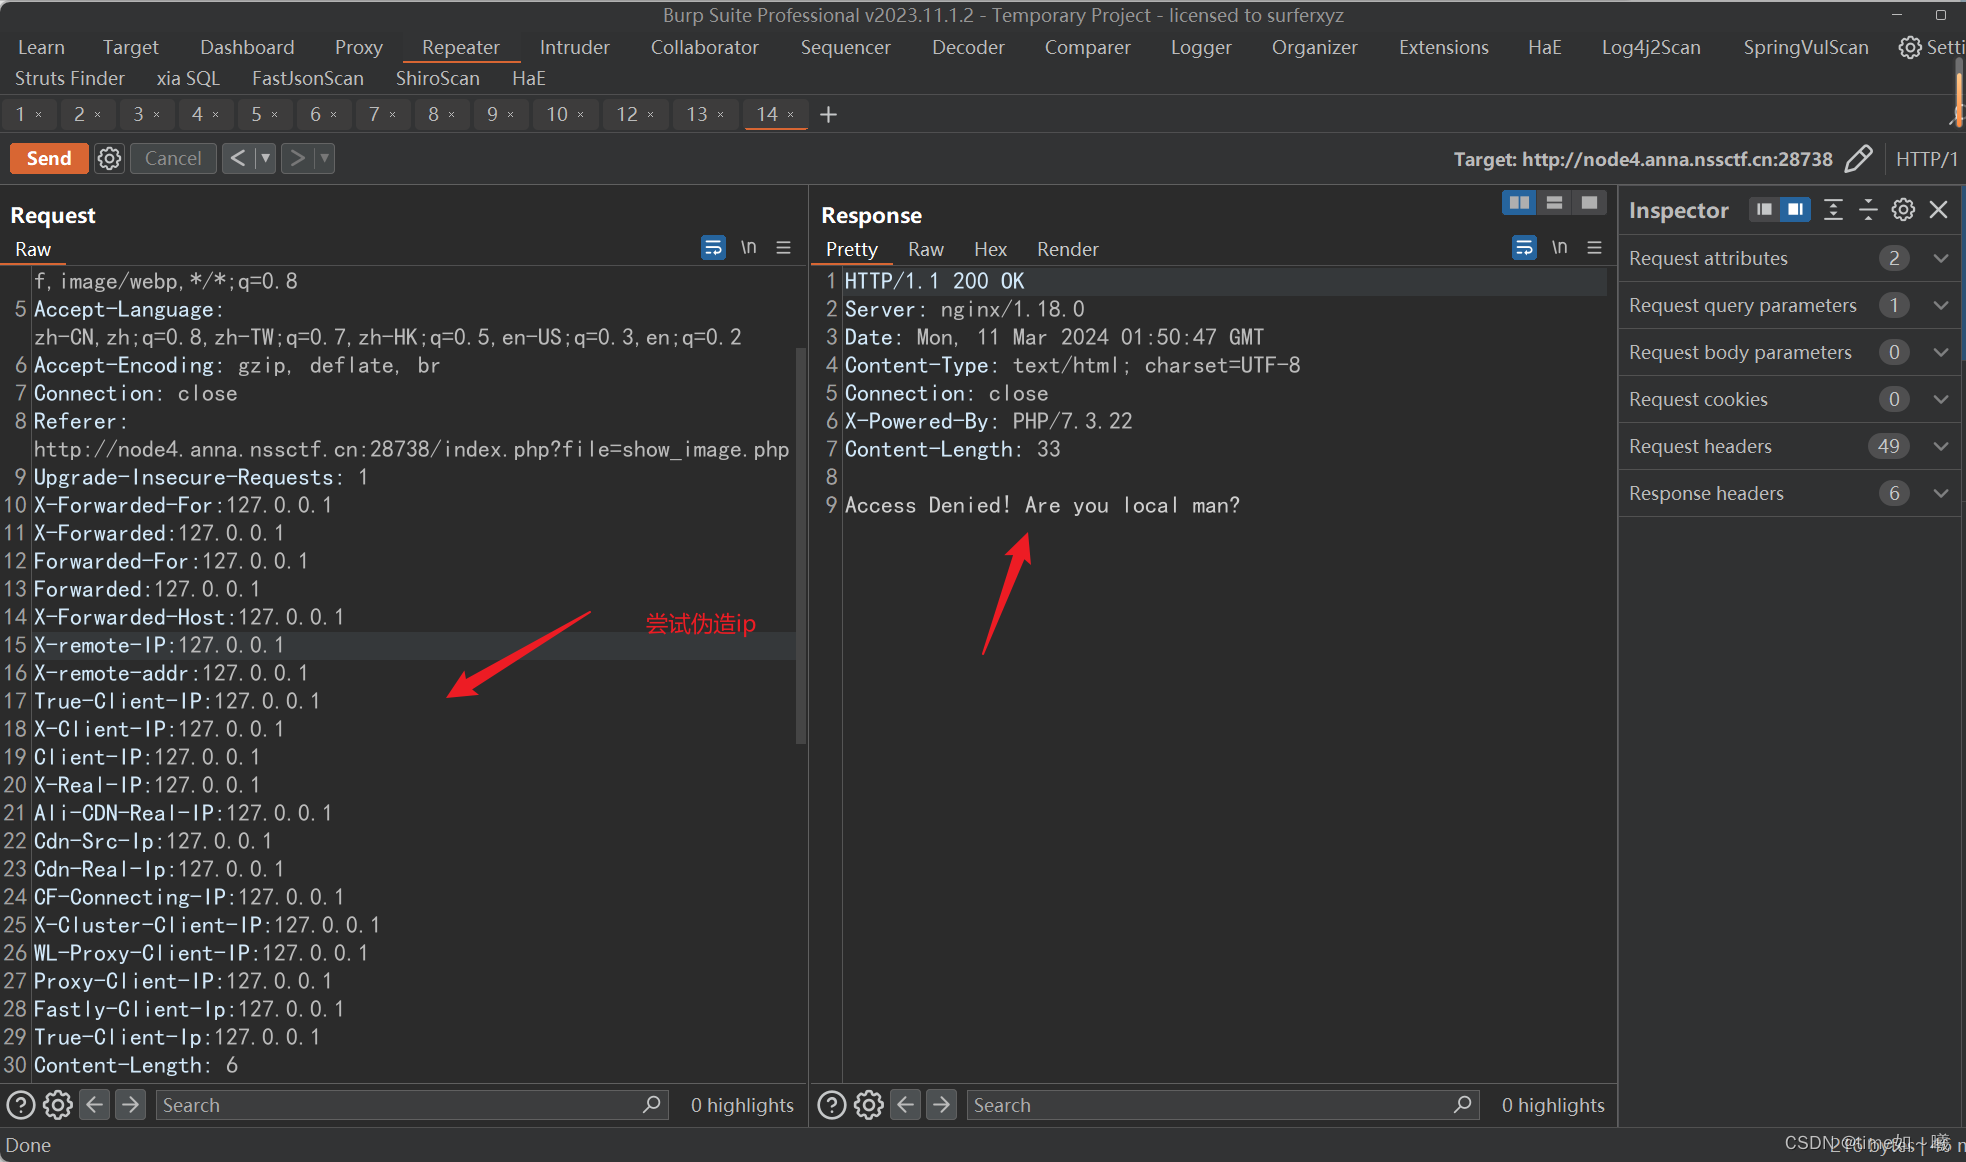The width and height of the screenshot is (1966, 1162).
Task: Open response pane hamburger menu
Action: [x=1595, y=247]
